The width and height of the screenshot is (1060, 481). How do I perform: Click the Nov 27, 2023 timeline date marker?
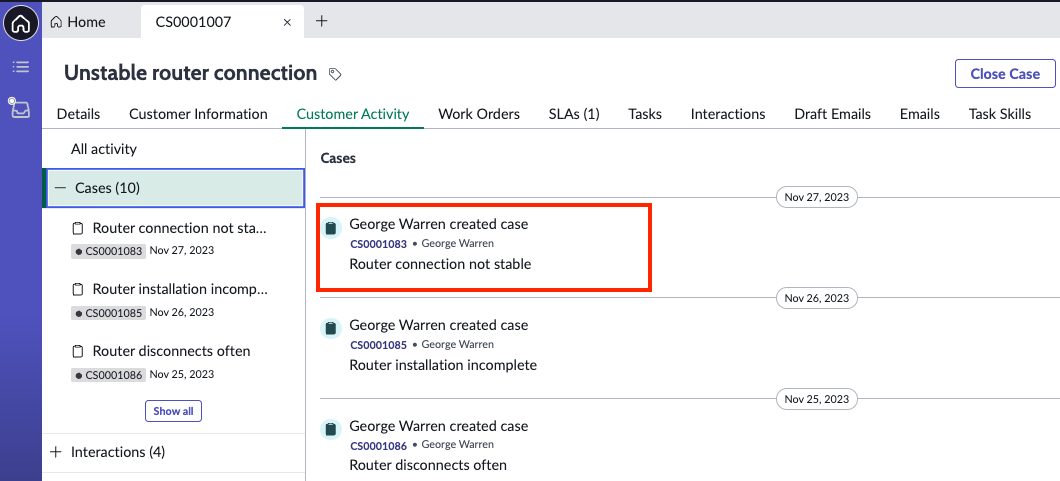pos(817,197)
